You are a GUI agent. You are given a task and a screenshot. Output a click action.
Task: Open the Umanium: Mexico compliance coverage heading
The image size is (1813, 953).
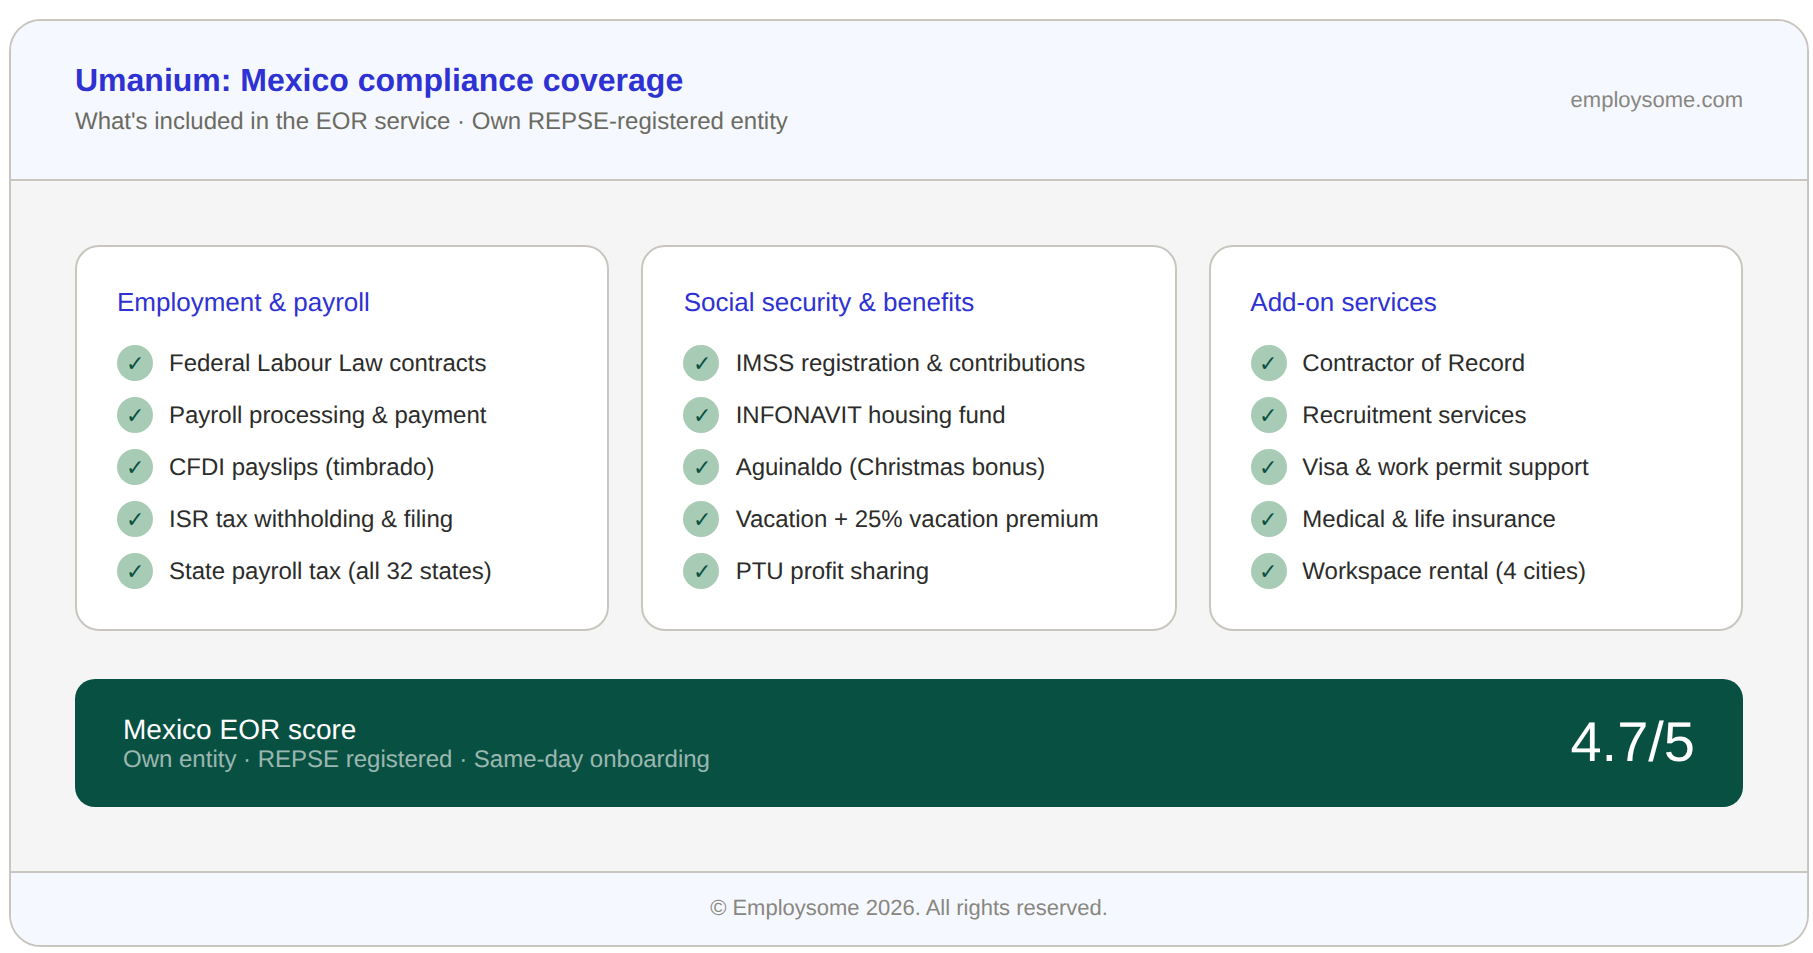tap(378, 80)
